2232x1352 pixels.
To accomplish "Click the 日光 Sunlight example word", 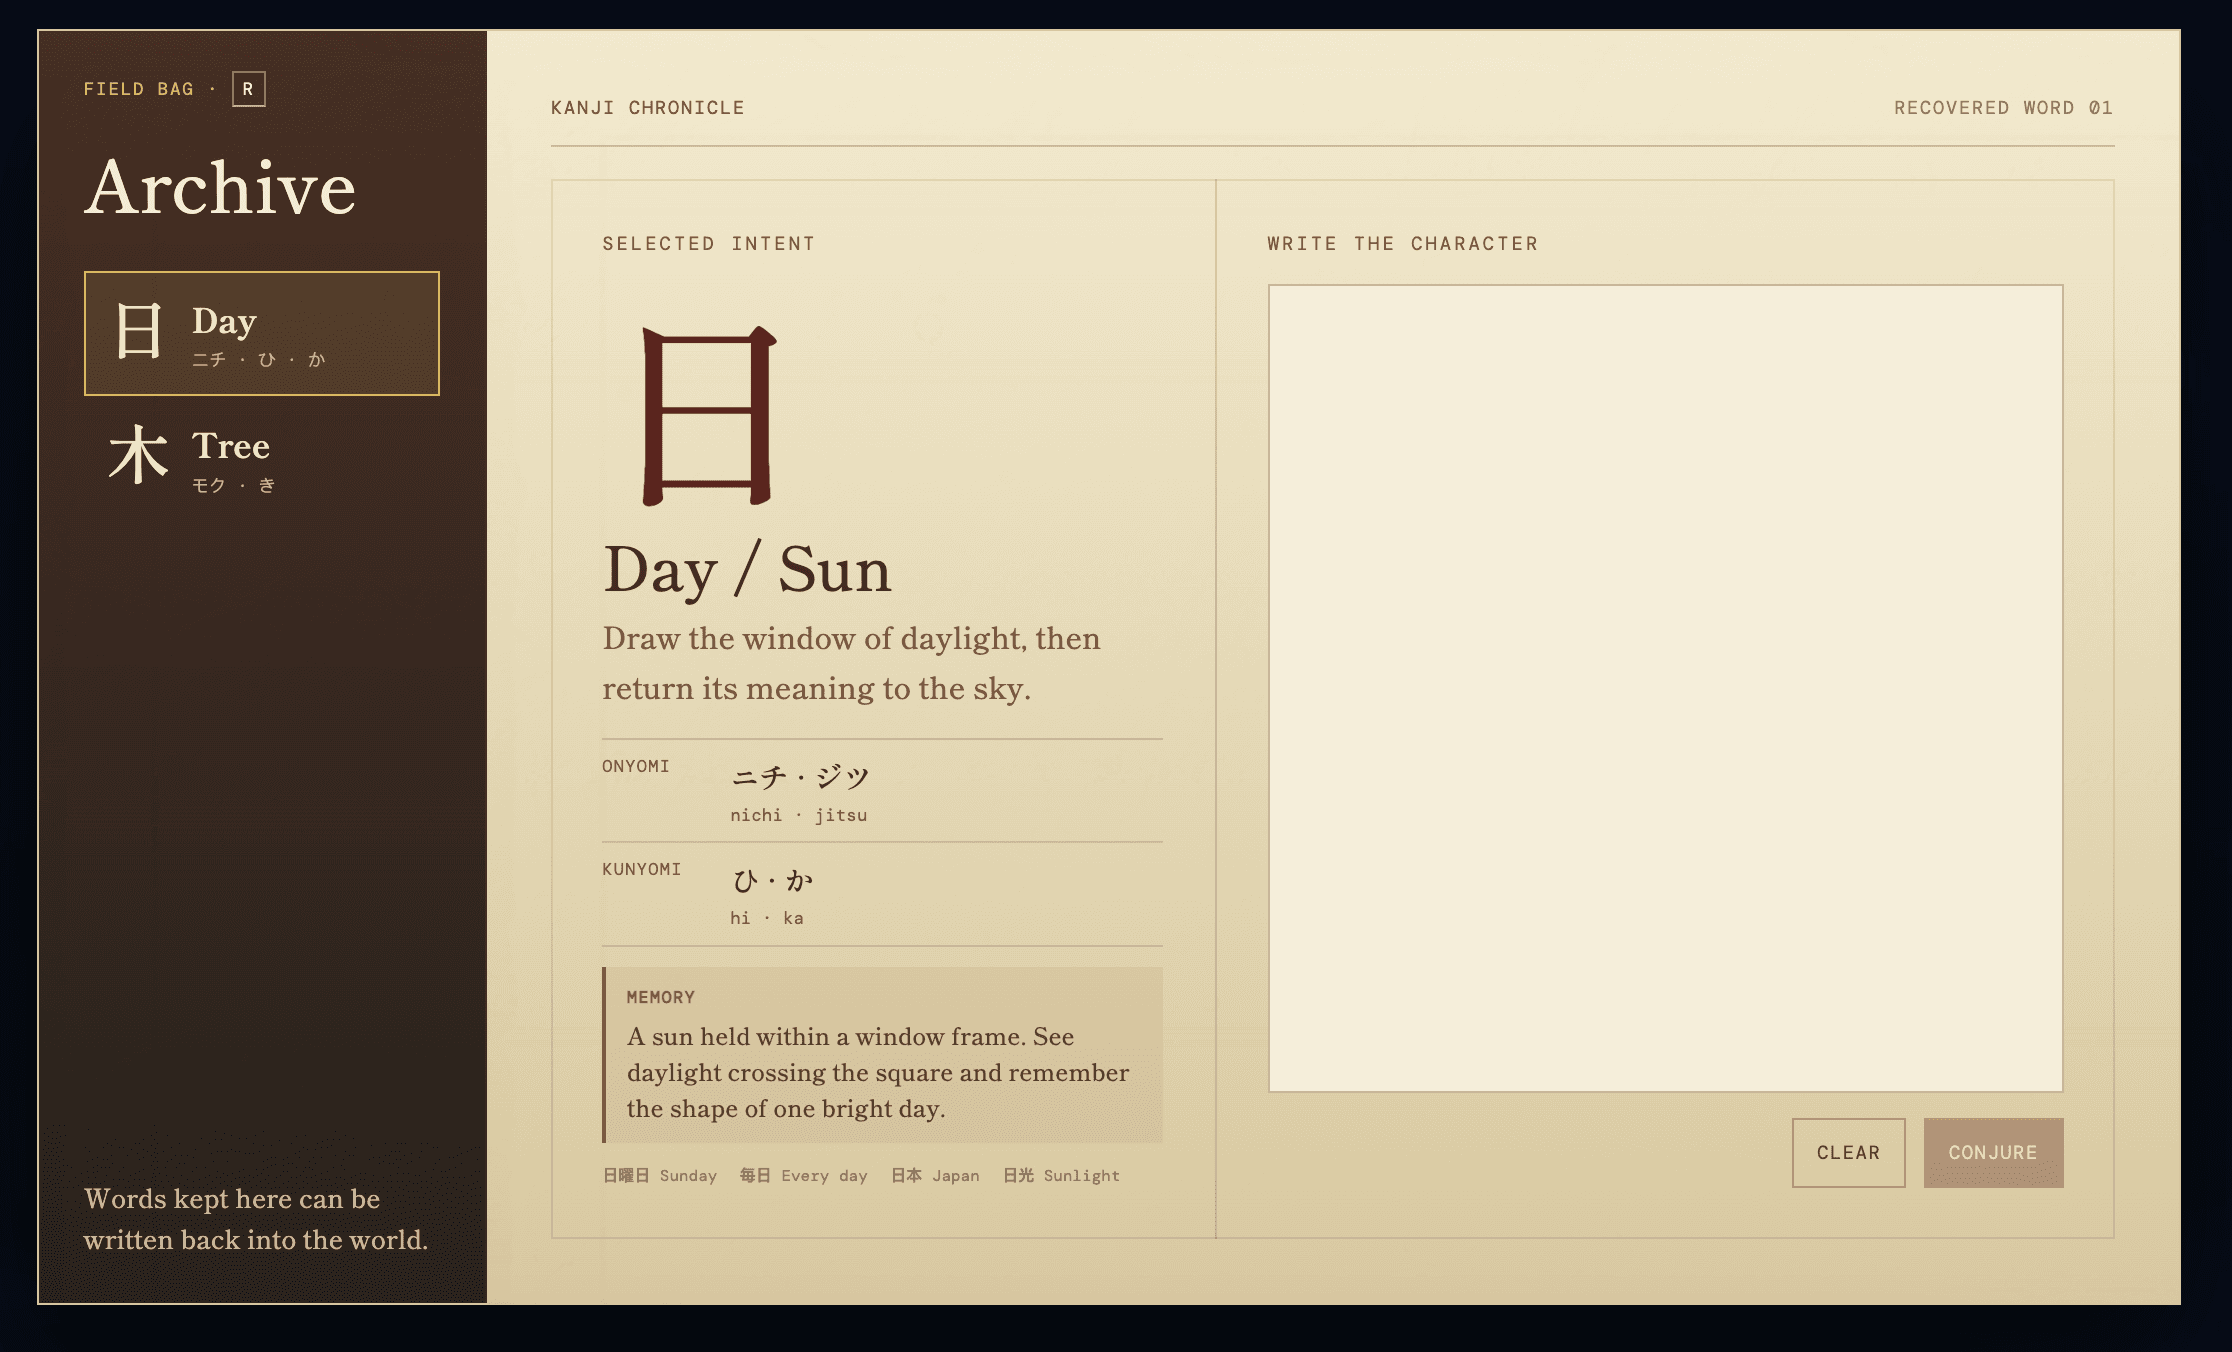I will [1061, 1176].
